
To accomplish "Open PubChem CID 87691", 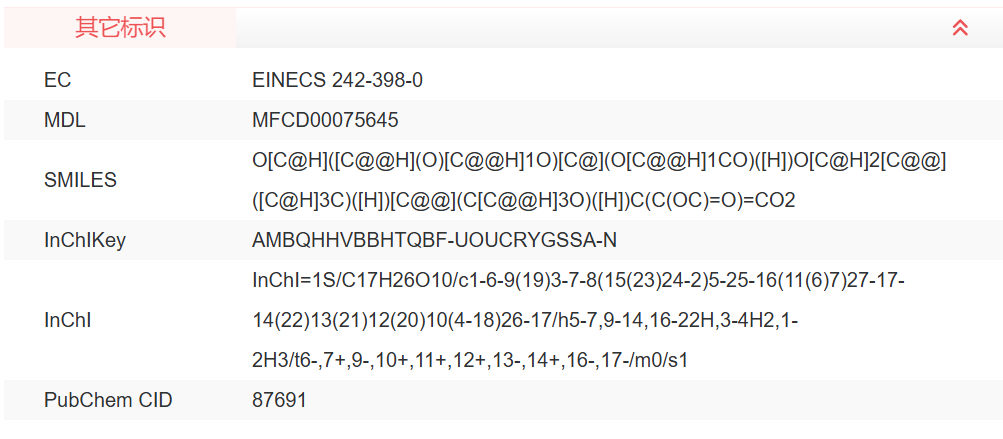I will click(x=279, y=400).
